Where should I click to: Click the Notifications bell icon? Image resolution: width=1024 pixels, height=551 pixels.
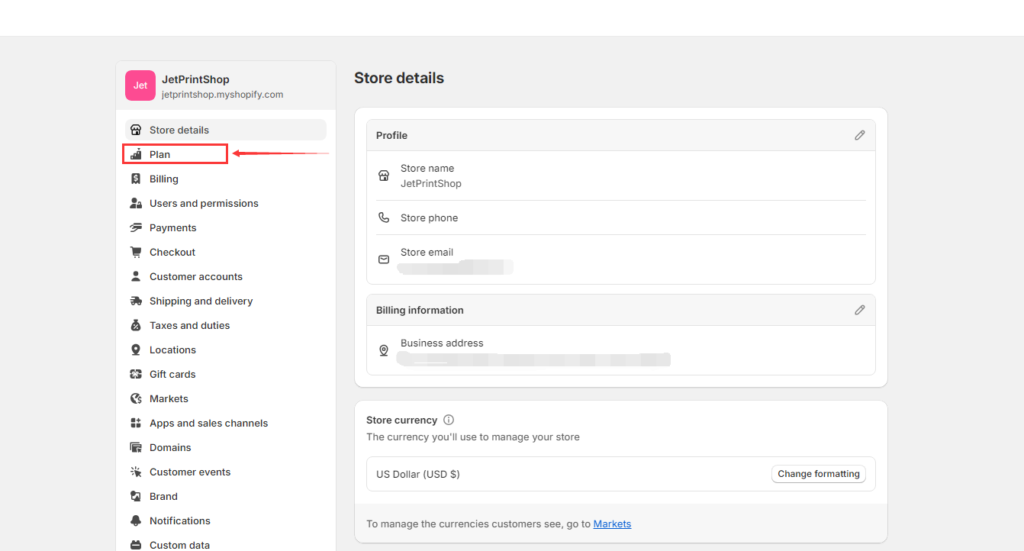(136, 520)
